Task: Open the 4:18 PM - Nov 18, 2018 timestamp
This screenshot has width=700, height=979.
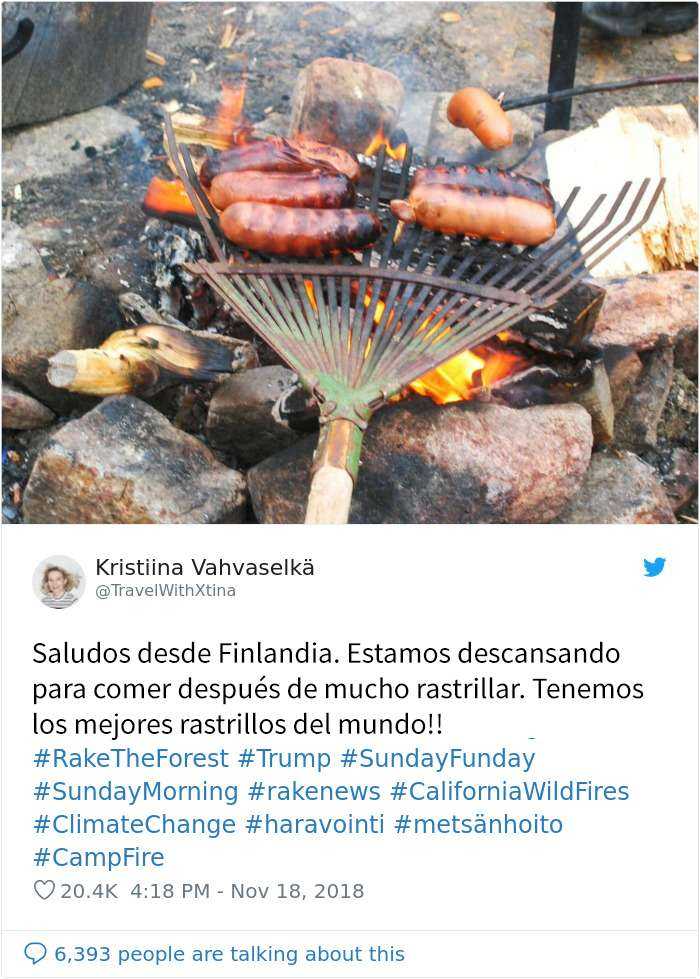Action: (x=247, y=891)
